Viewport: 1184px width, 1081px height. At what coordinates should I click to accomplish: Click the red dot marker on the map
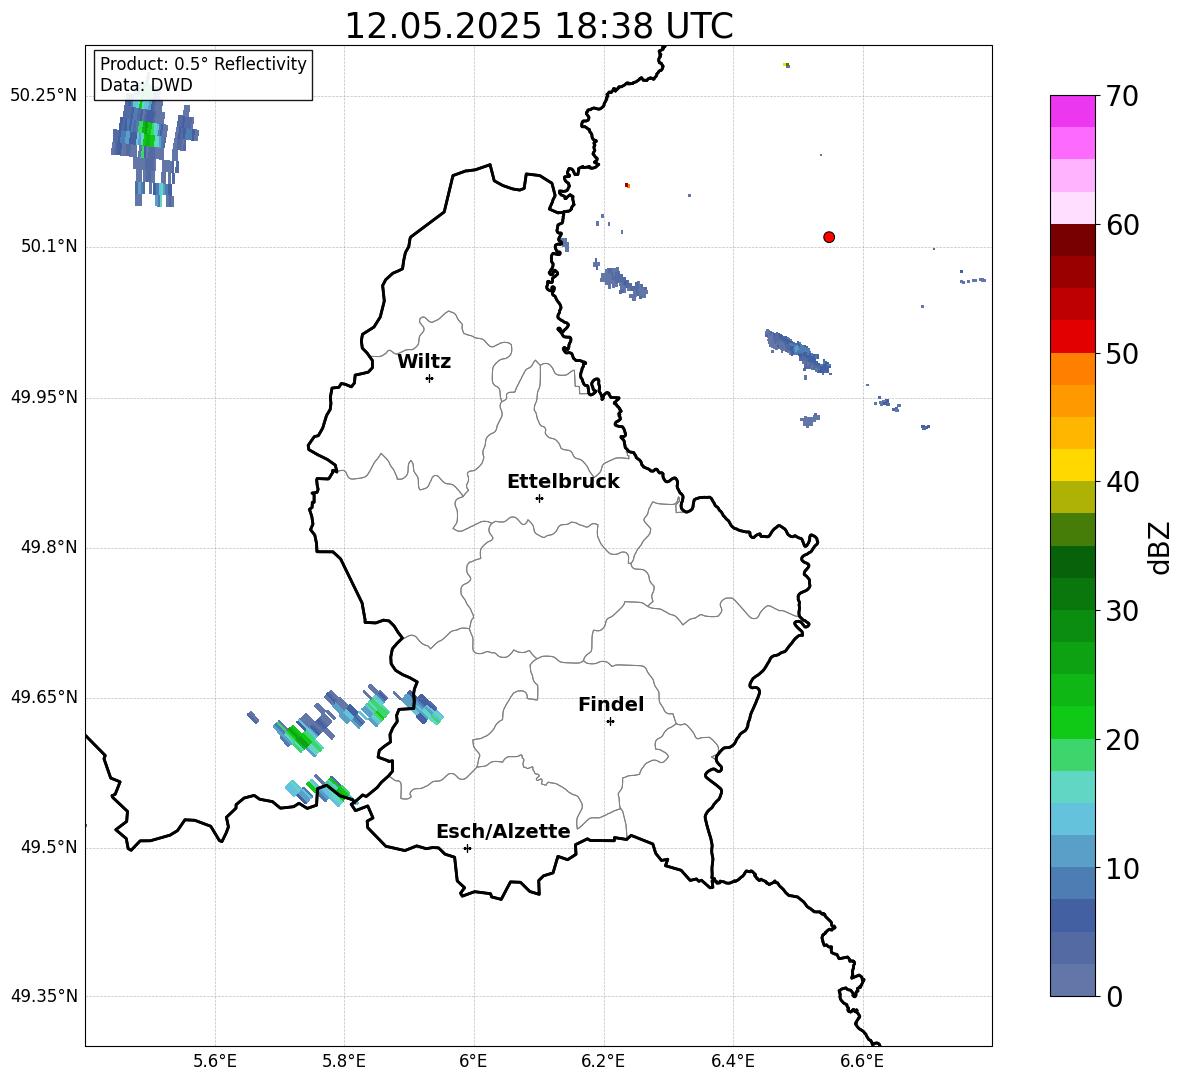pyautogui.click(x=828, y=237)
